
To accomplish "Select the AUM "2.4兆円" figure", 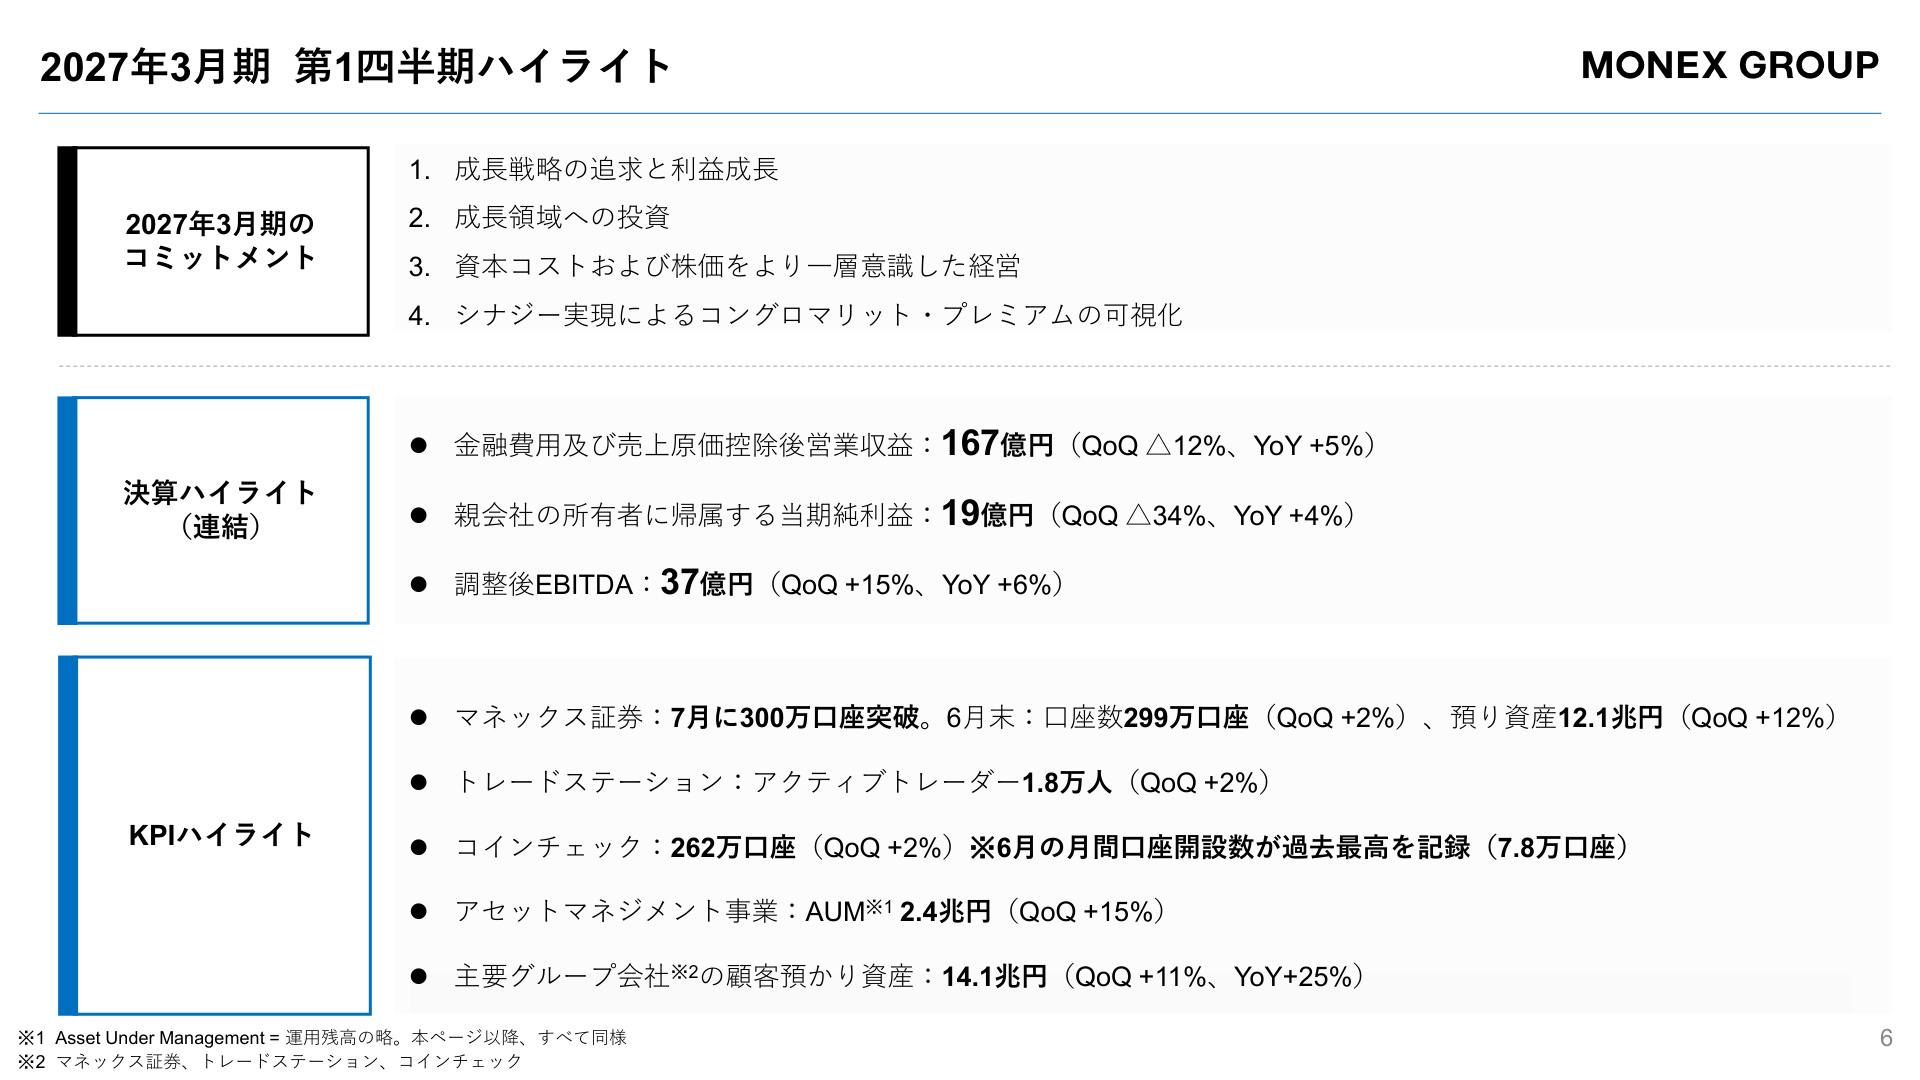I will (x=945, y=911).
